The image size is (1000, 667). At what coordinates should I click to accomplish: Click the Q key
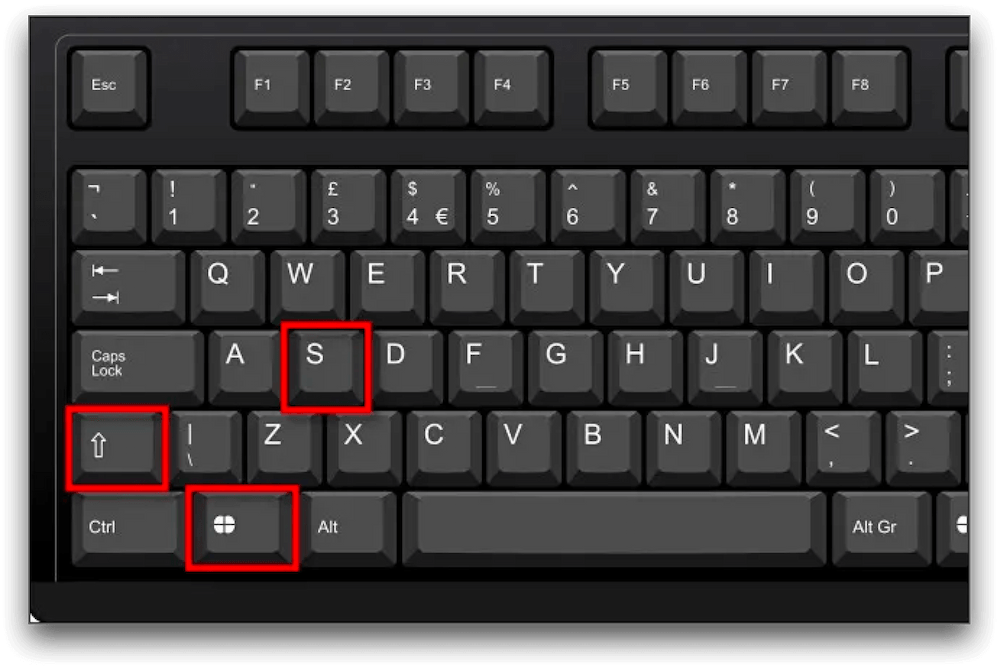tap(228, 287)
